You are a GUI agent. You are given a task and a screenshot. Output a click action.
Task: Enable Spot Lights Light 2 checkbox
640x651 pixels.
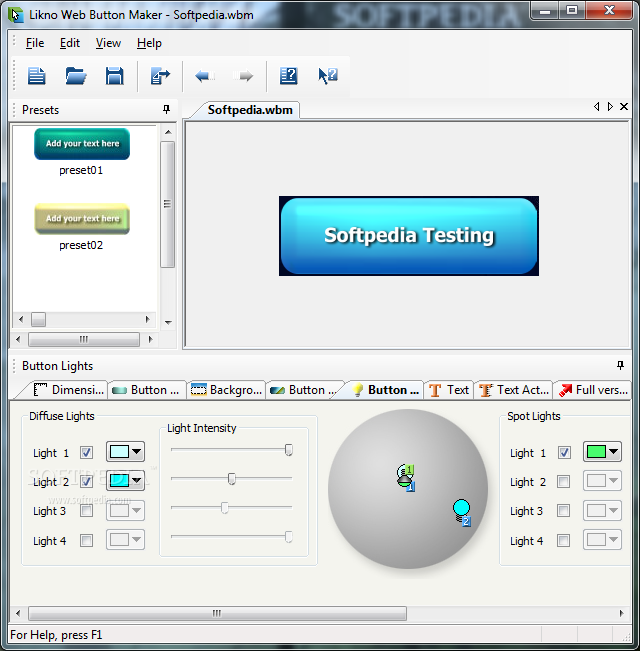[x=564, y=481]
